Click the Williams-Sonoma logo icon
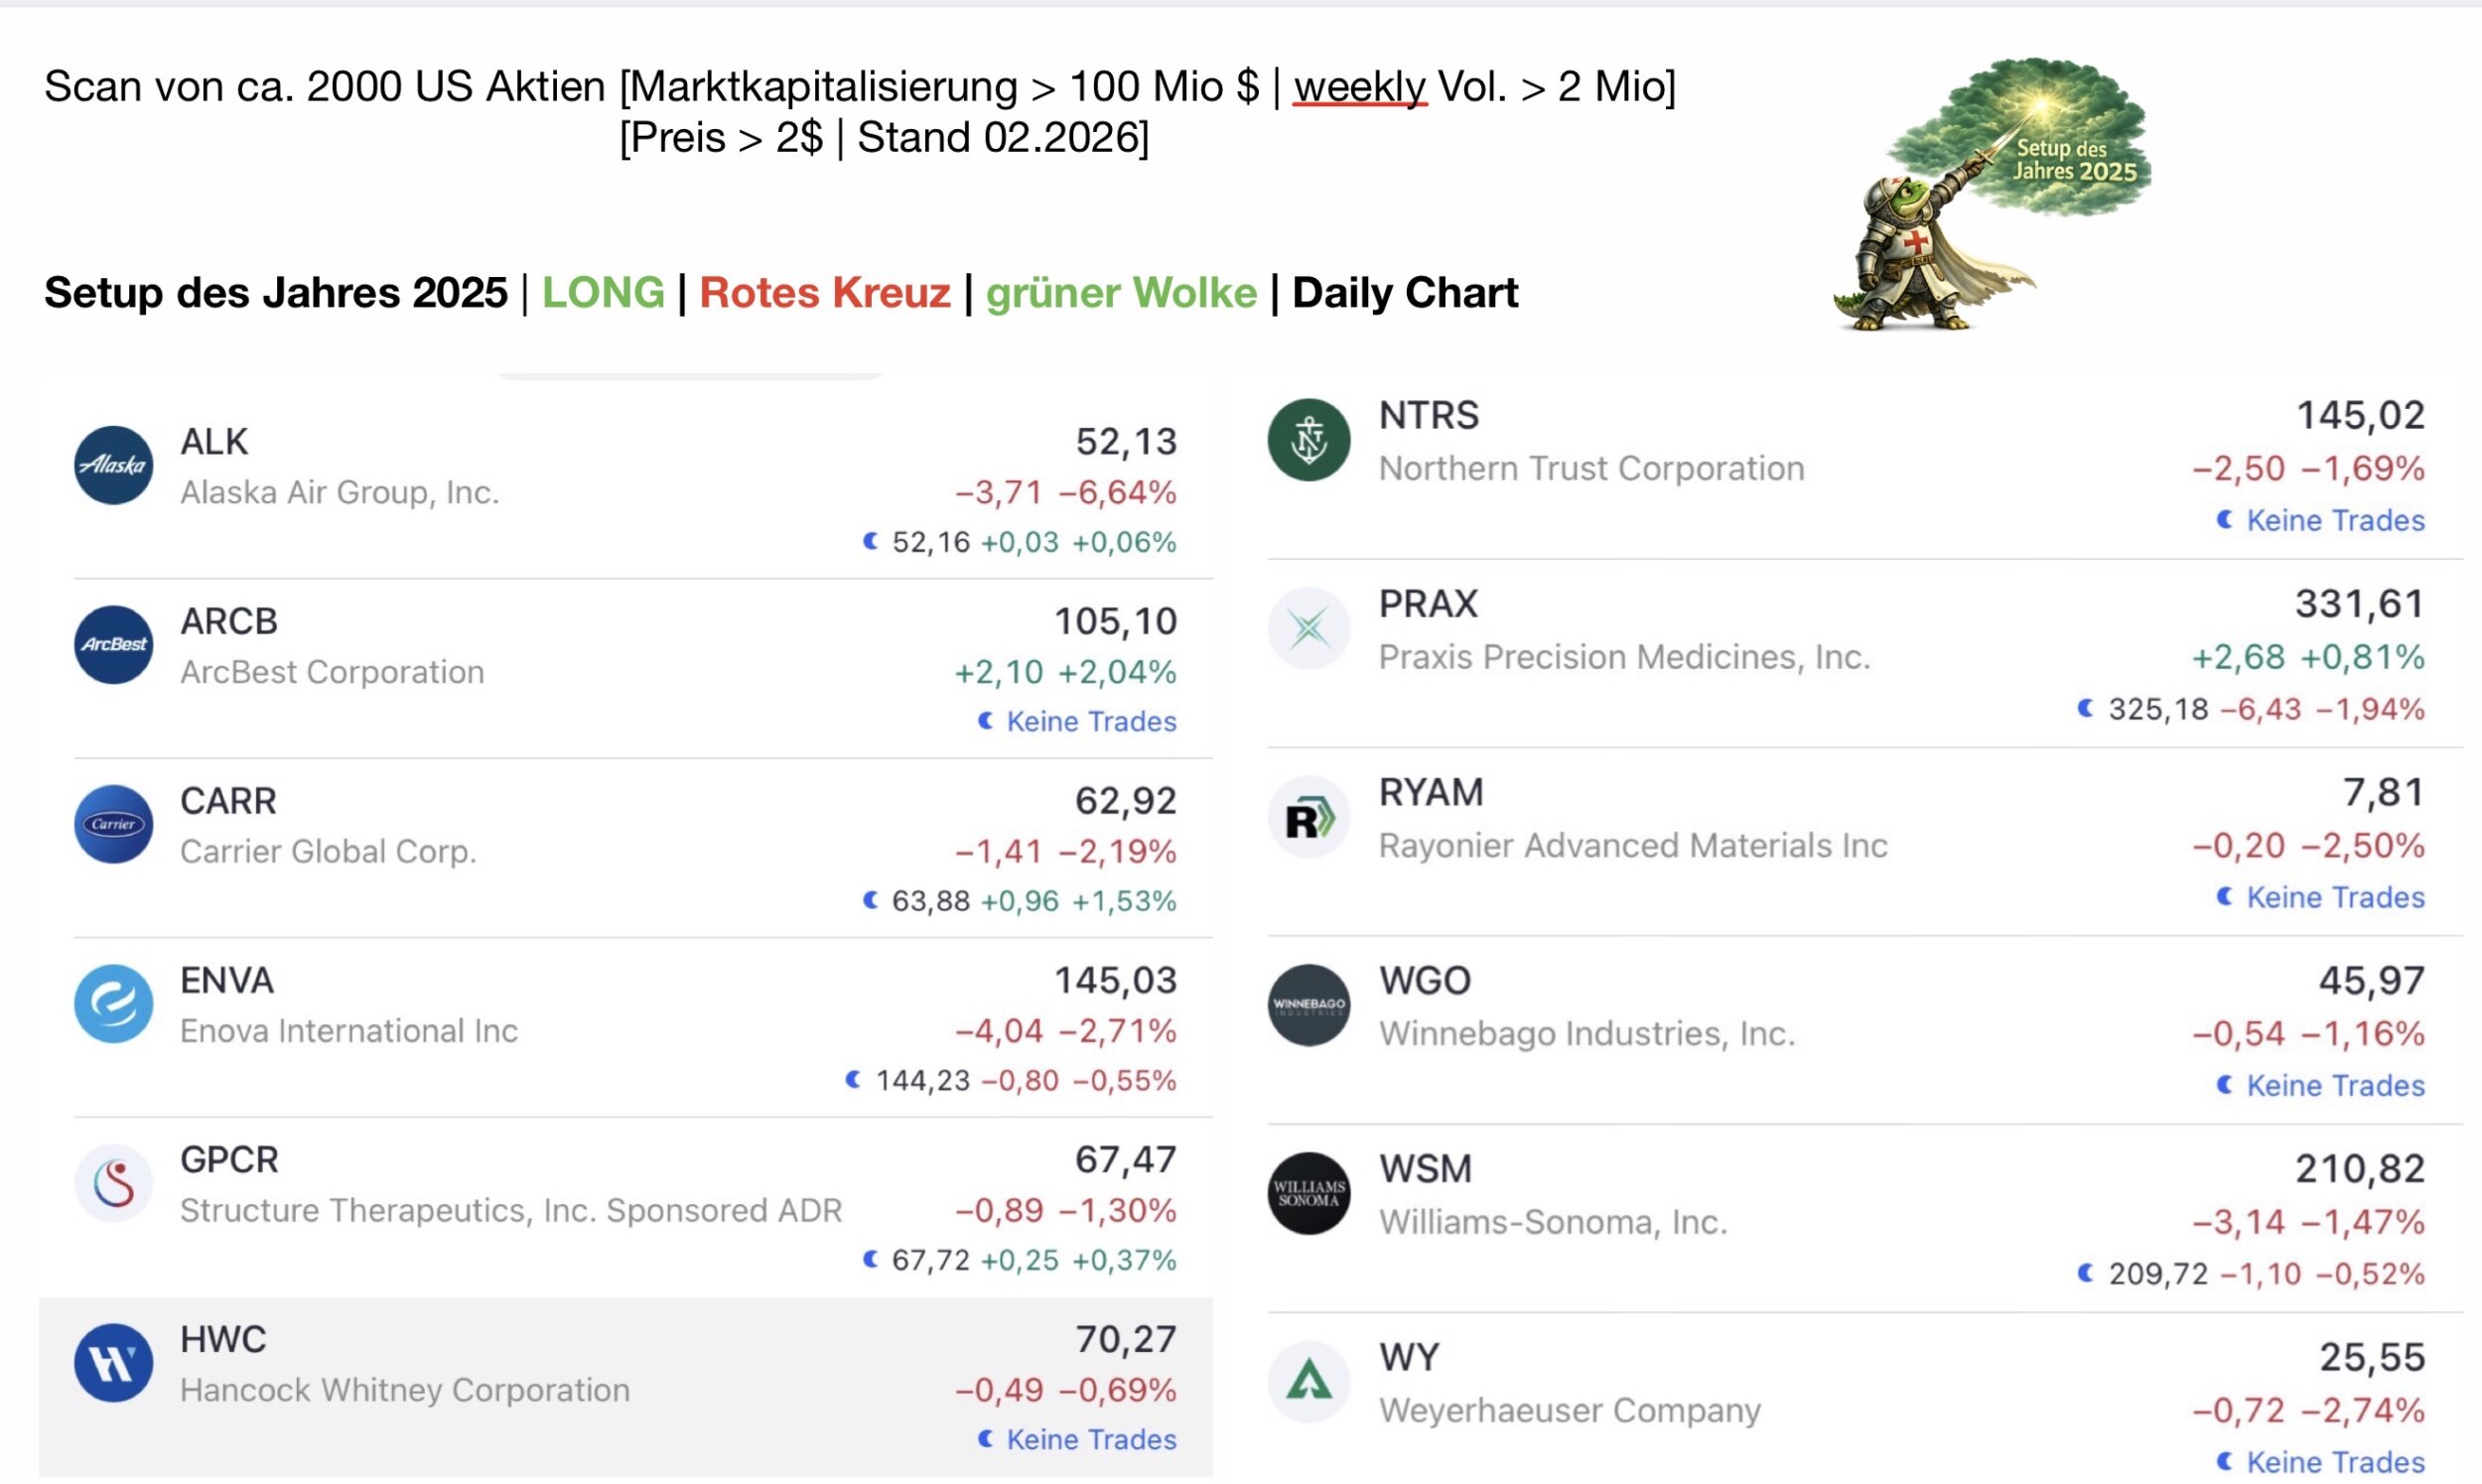The height and width of the screenshot is (1484, 2482). pos(1308,1194)
